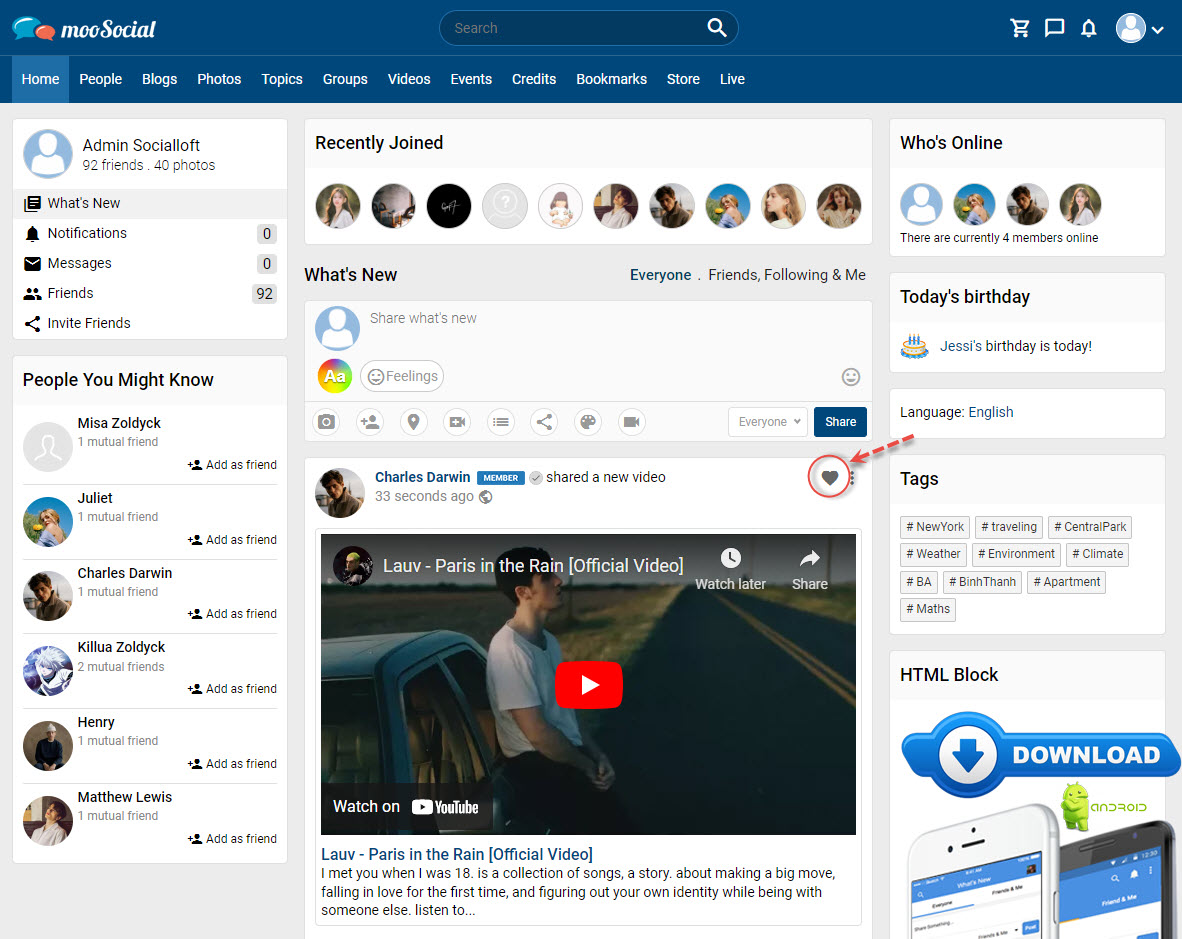Filter feed by Friends, Following & Me

pos(787,275)
